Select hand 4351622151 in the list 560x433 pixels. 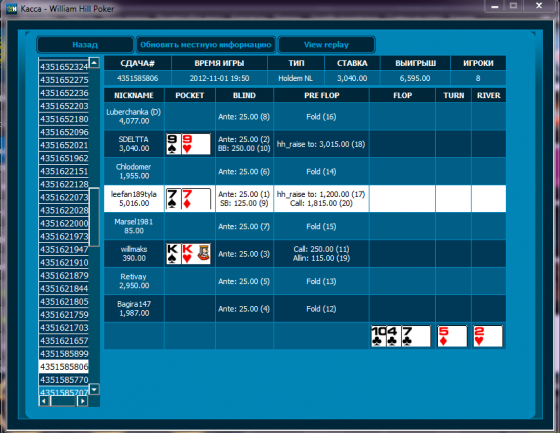pos(64,171)
